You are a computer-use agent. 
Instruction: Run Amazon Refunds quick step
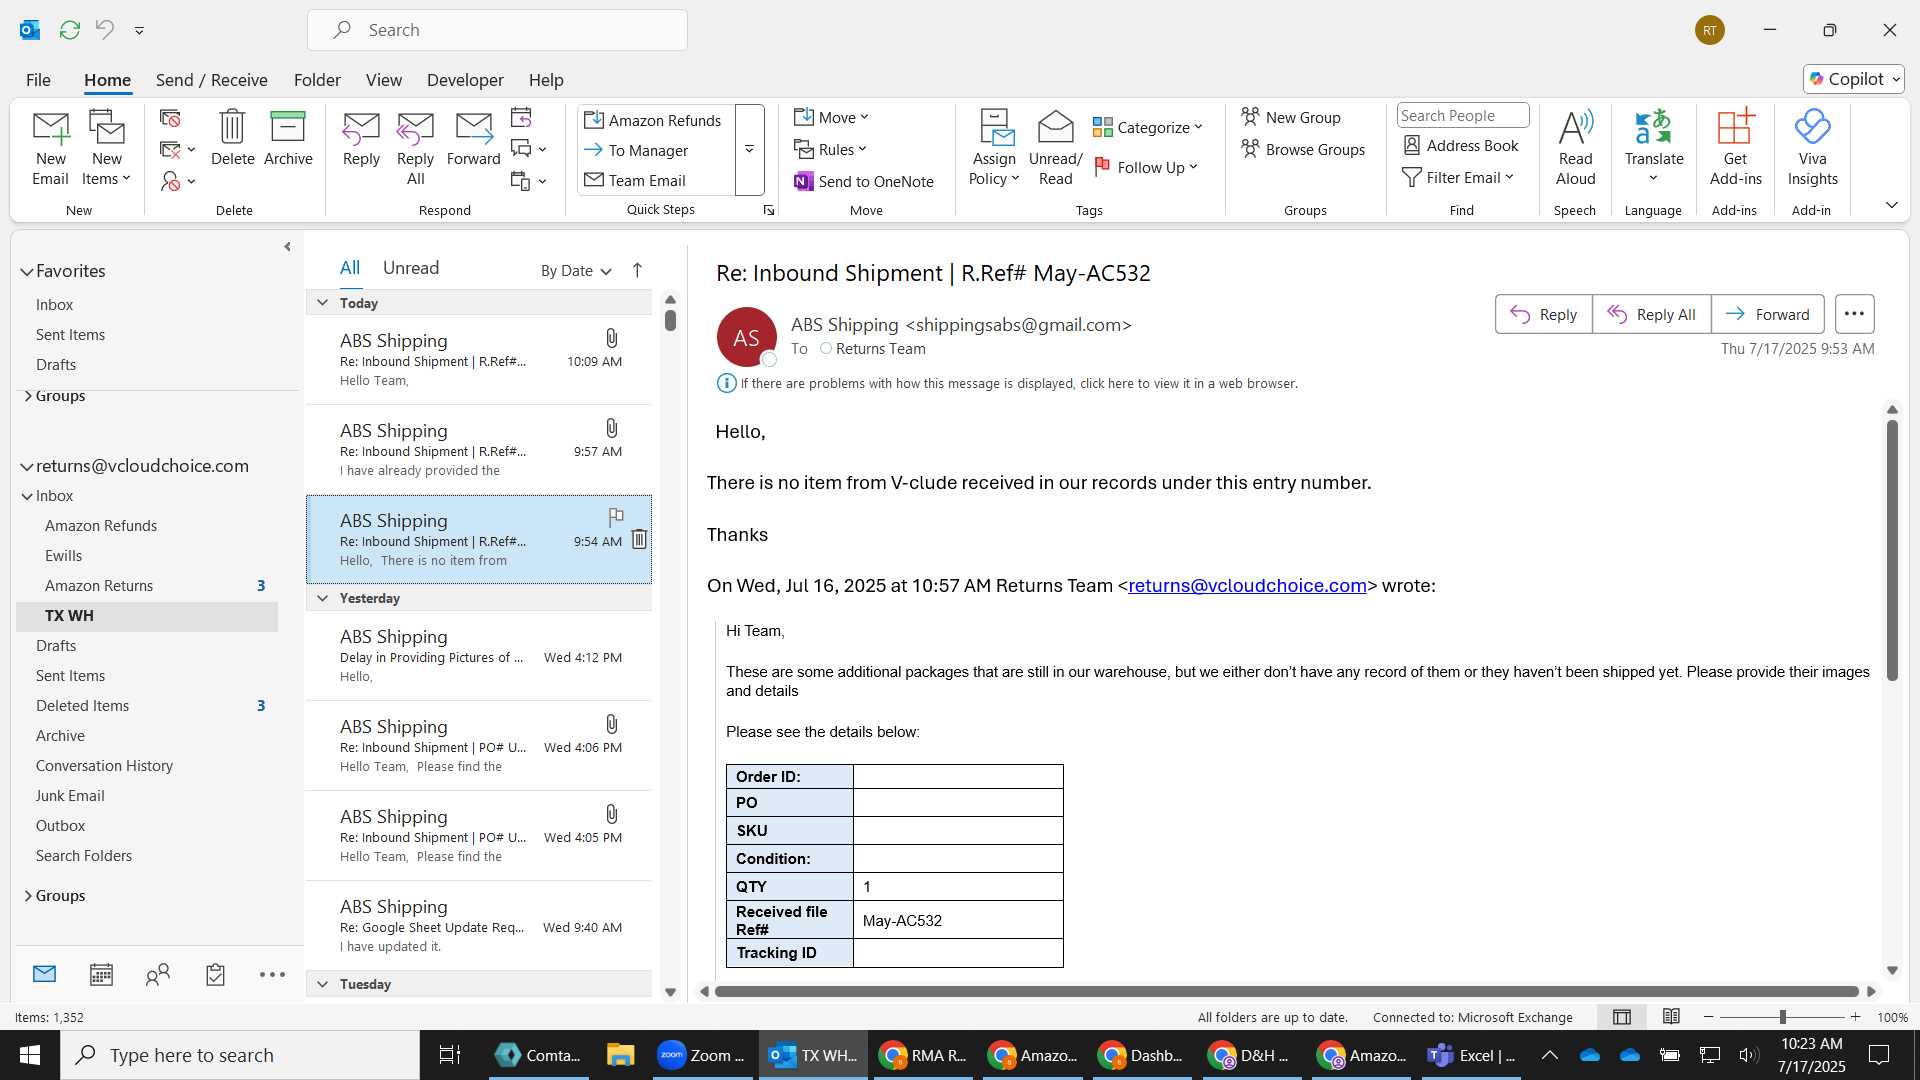coord(654,120)
